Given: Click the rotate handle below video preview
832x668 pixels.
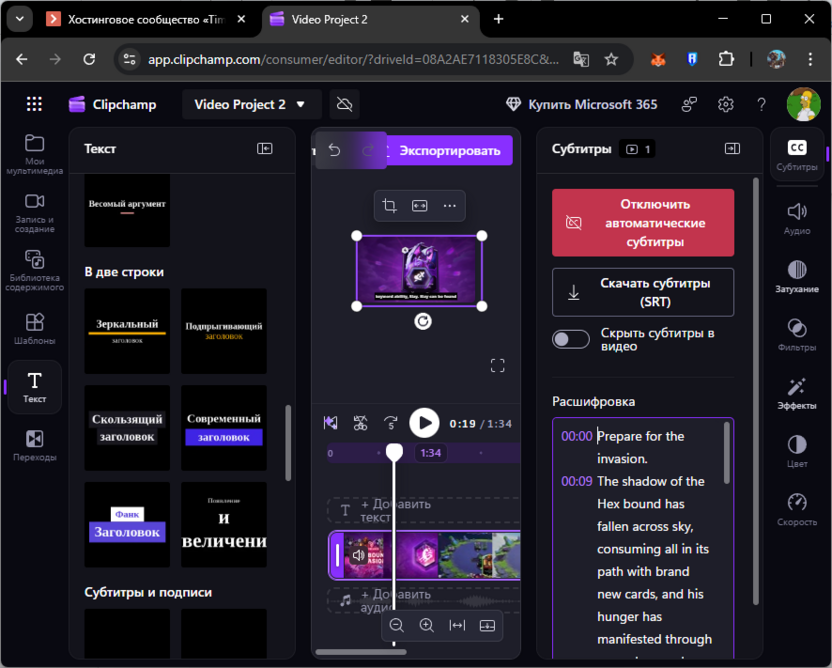Looking at the screenshot, I should (x=423, y=321).
